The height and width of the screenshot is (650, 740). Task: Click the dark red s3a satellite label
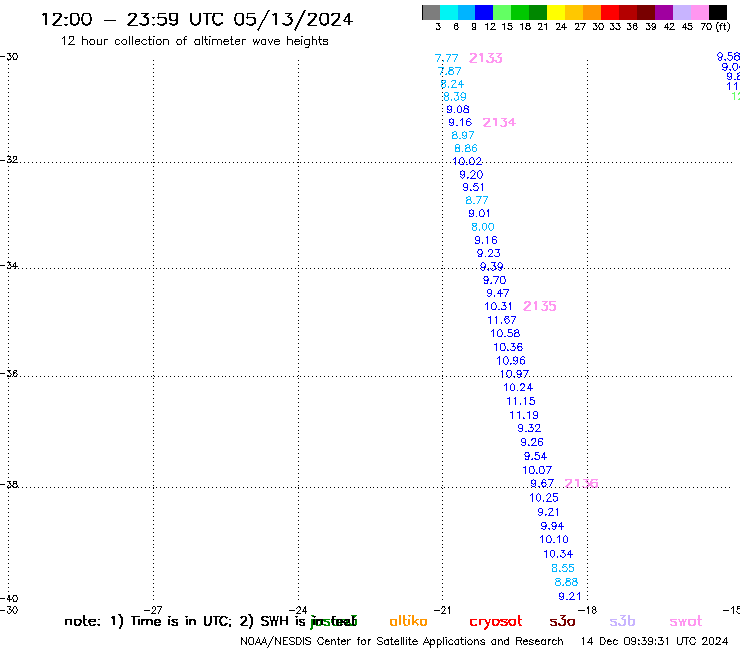(562, 621)
